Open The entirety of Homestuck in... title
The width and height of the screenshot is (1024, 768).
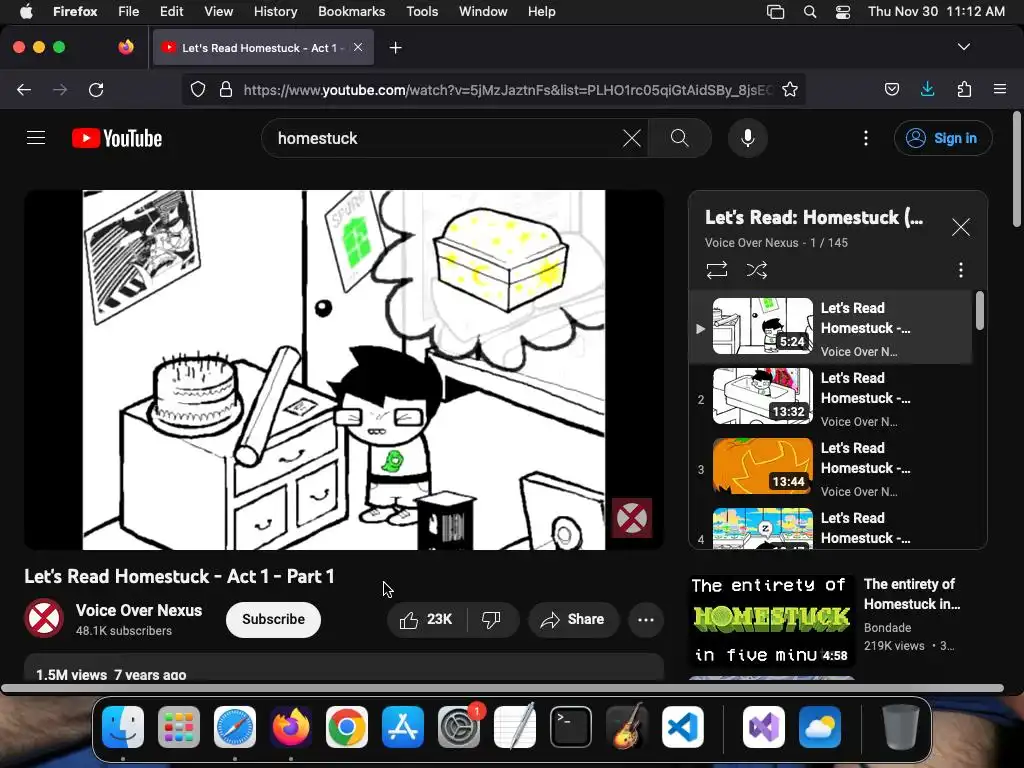pyautogui.click(x=912, y=594)
